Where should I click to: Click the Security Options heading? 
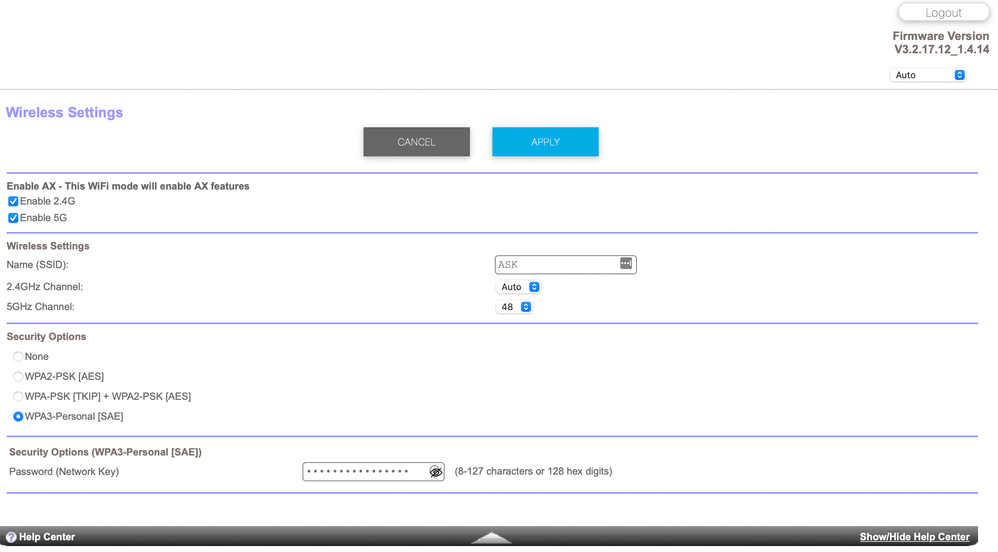[x=46, y=336]
